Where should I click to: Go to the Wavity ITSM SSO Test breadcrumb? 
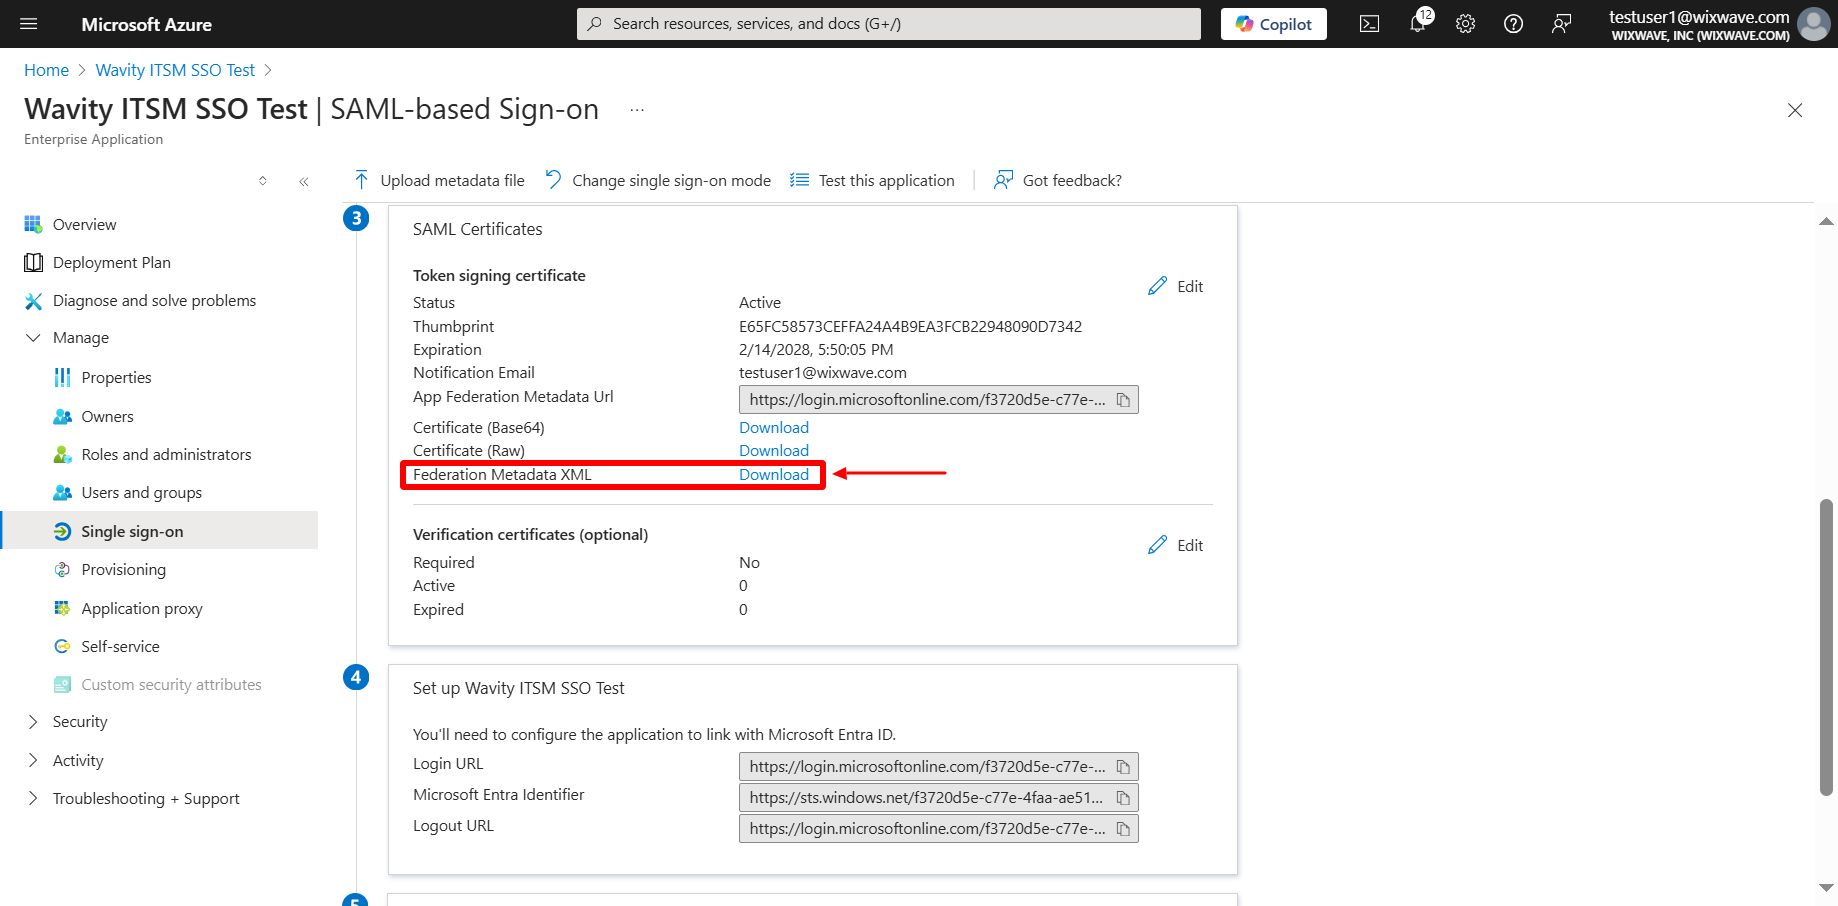(175, 70)
